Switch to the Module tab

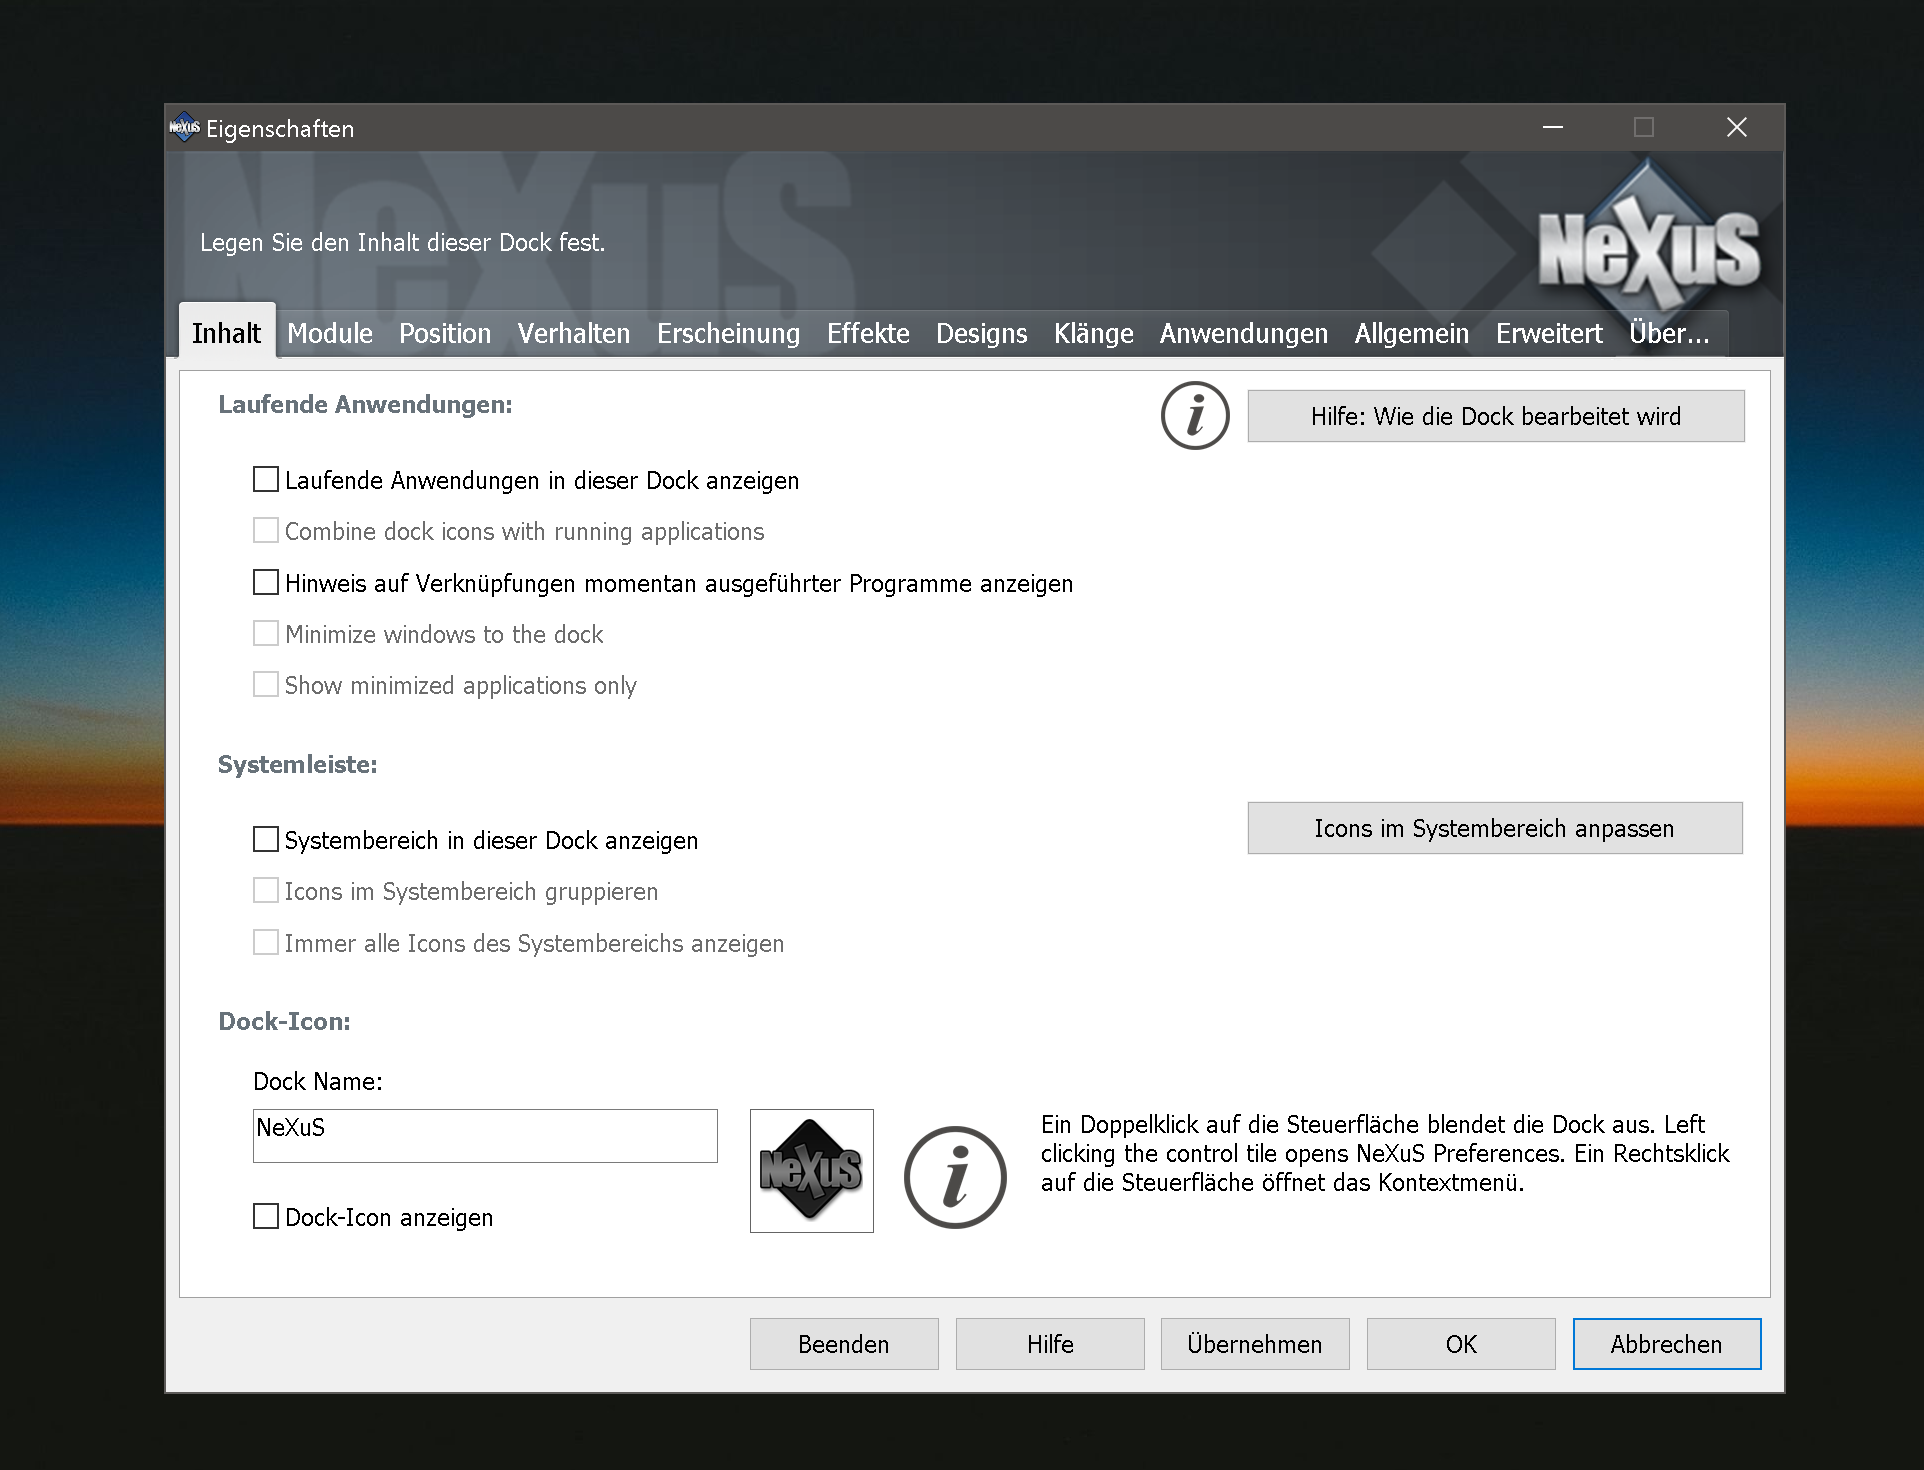(x=329, y=333)
